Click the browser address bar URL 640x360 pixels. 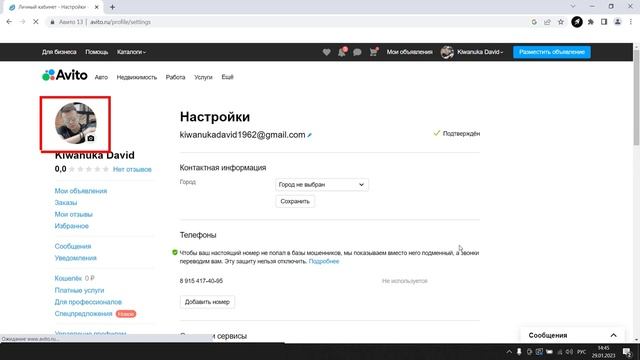point(120,22)
